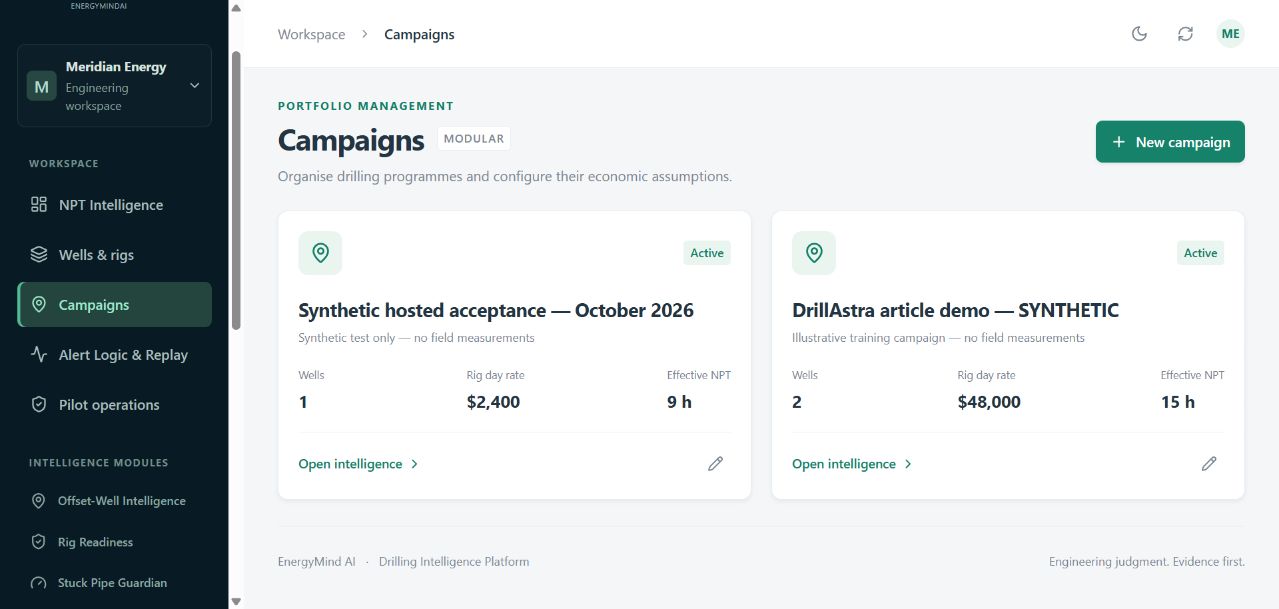
Task: Click the 15 h effective NPT value
Action: pos(1178,402)
